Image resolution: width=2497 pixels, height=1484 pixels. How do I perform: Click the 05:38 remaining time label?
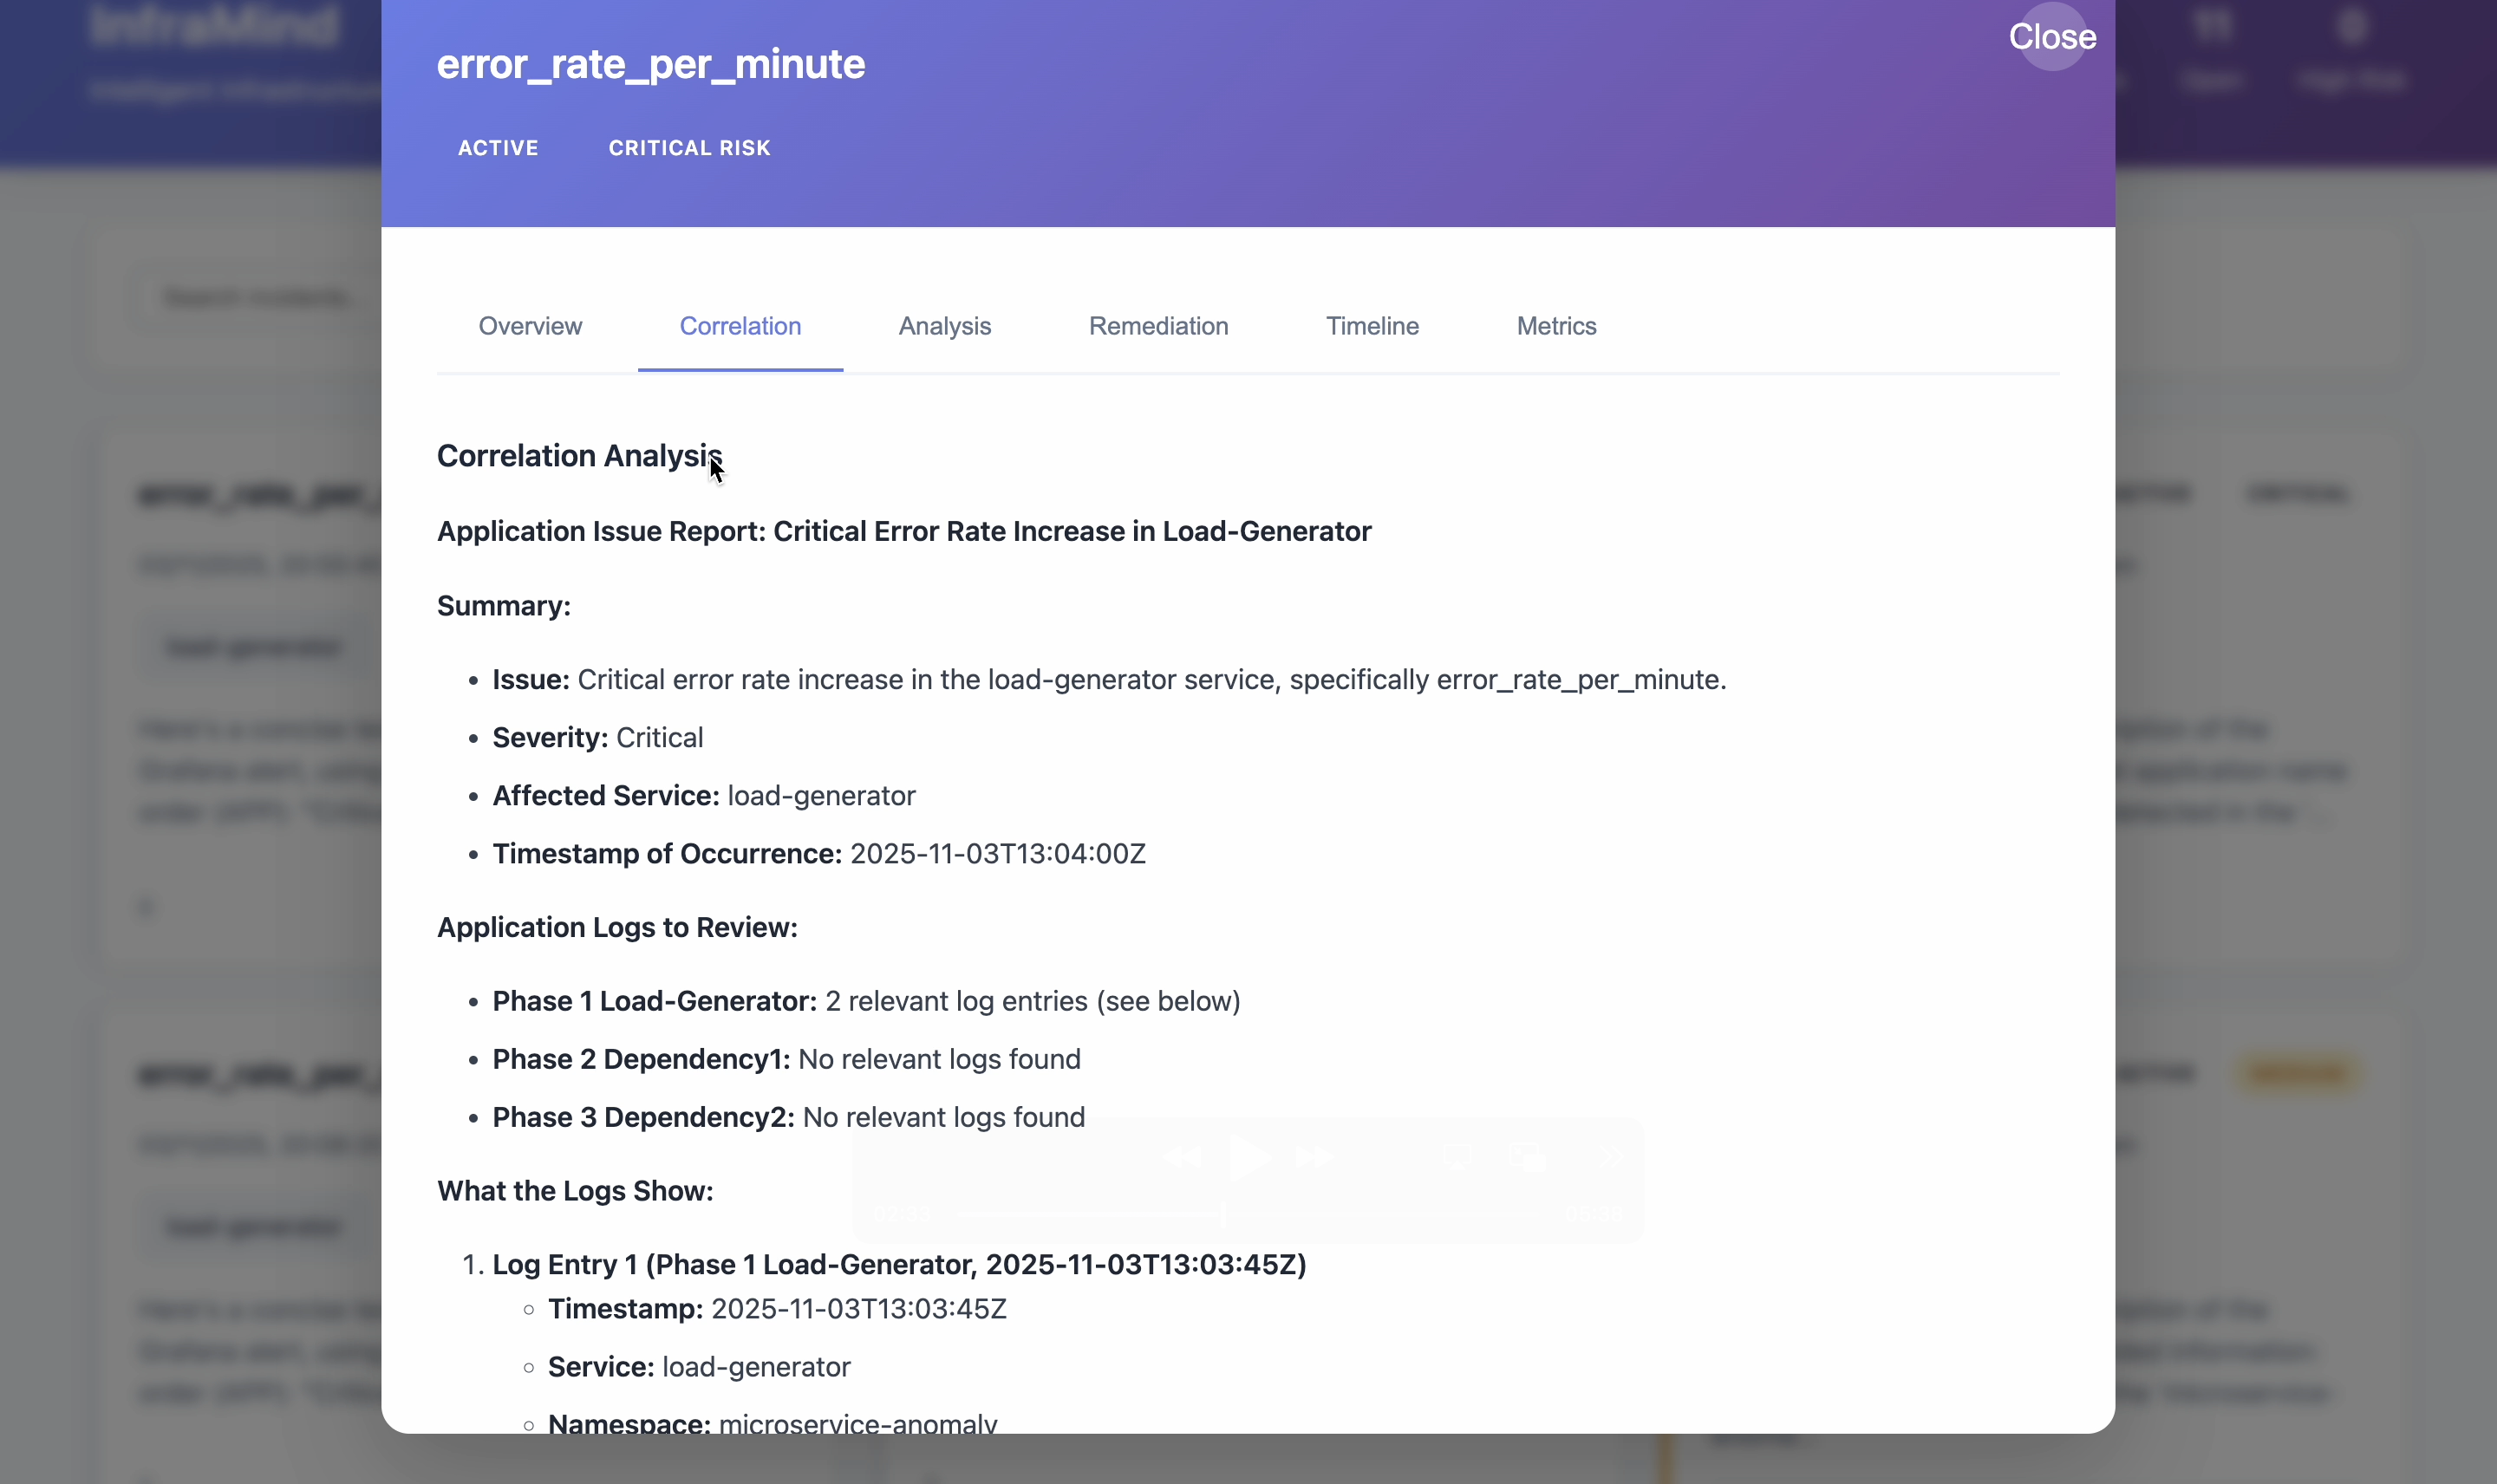[1594, 1214]
